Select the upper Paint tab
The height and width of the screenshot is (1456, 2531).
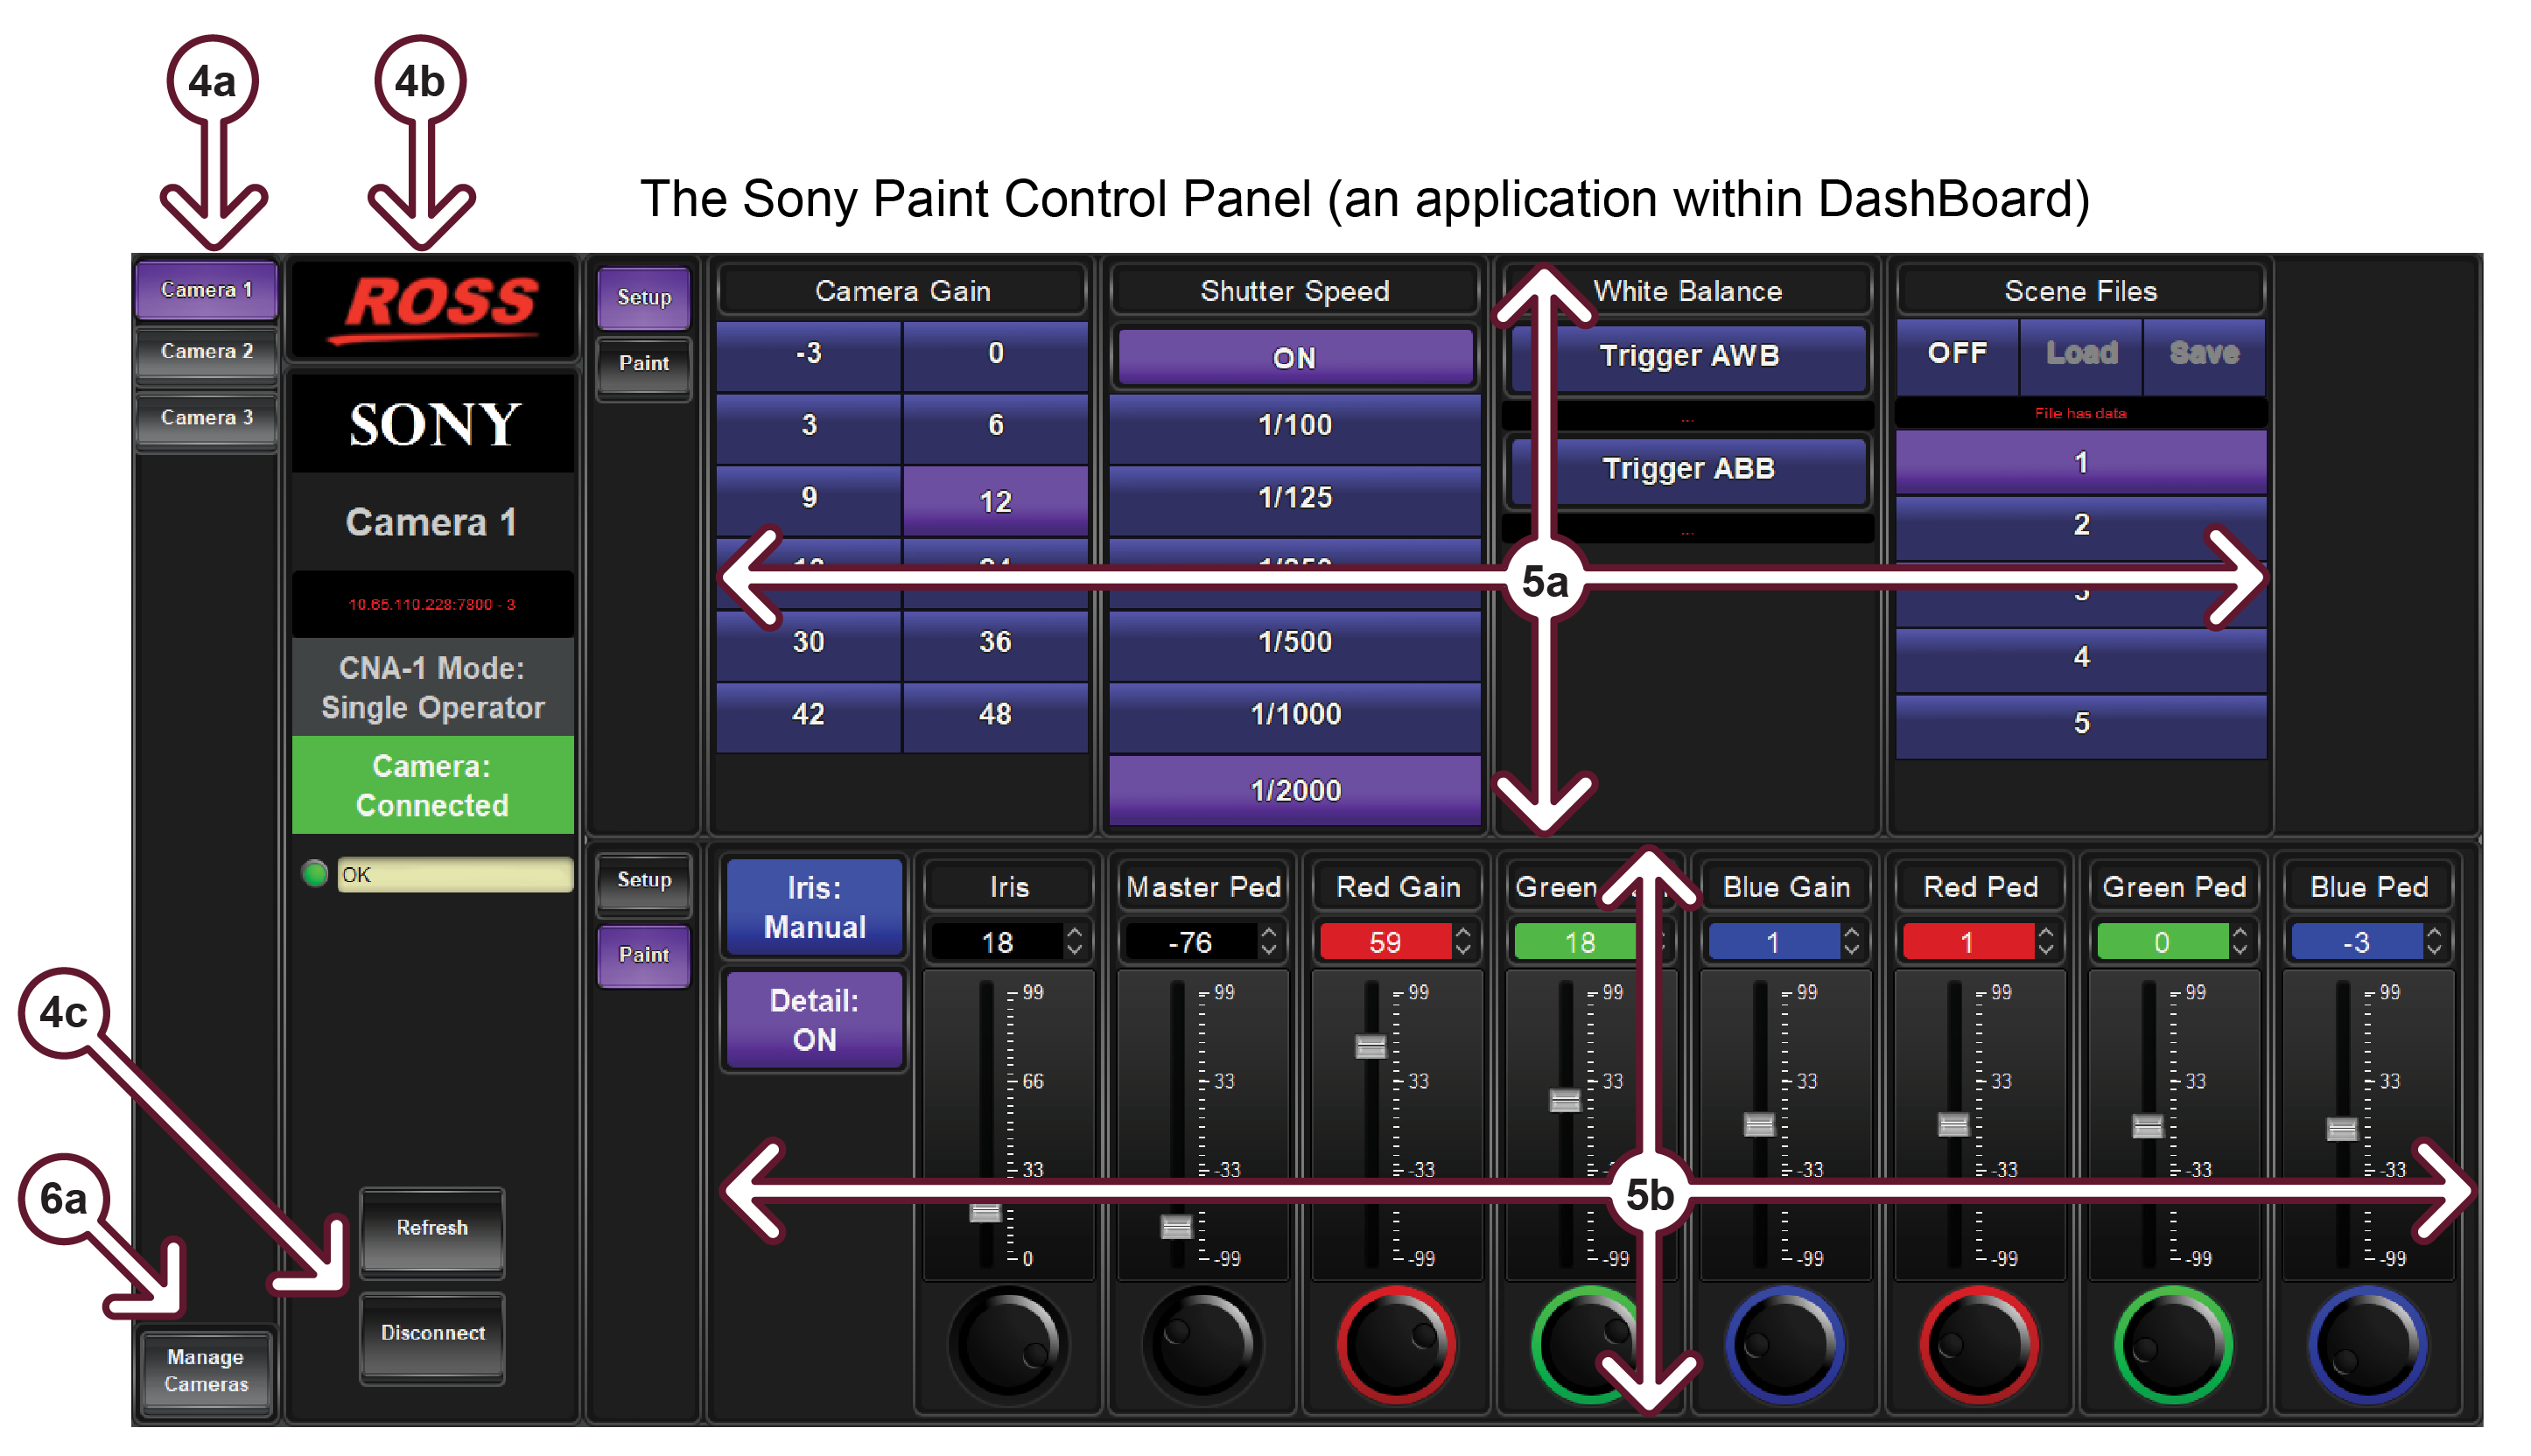coord(643,364)
